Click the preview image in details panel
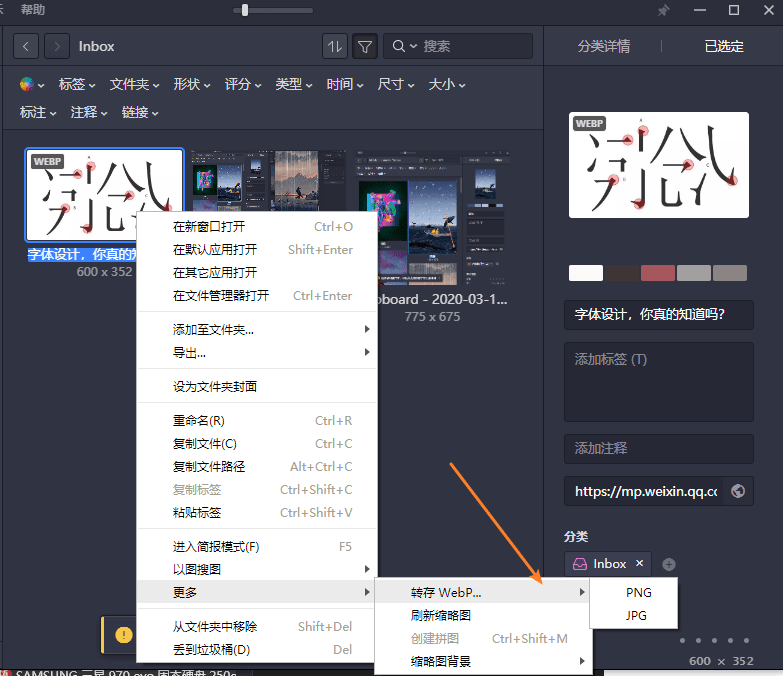 click(x=659, y=165)
